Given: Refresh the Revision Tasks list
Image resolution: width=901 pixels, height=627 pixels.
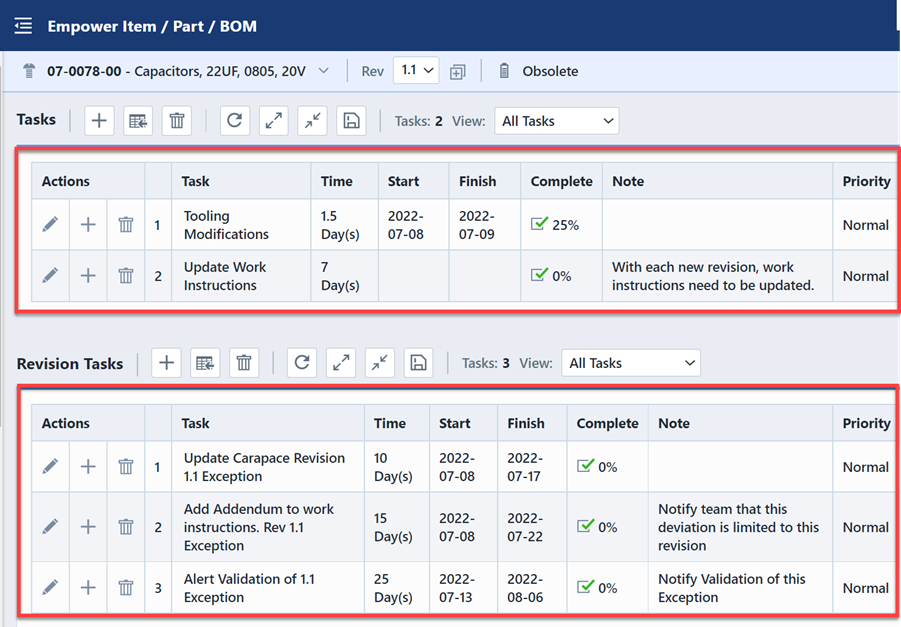Looking at the screenshot, I should click(302, 363).
